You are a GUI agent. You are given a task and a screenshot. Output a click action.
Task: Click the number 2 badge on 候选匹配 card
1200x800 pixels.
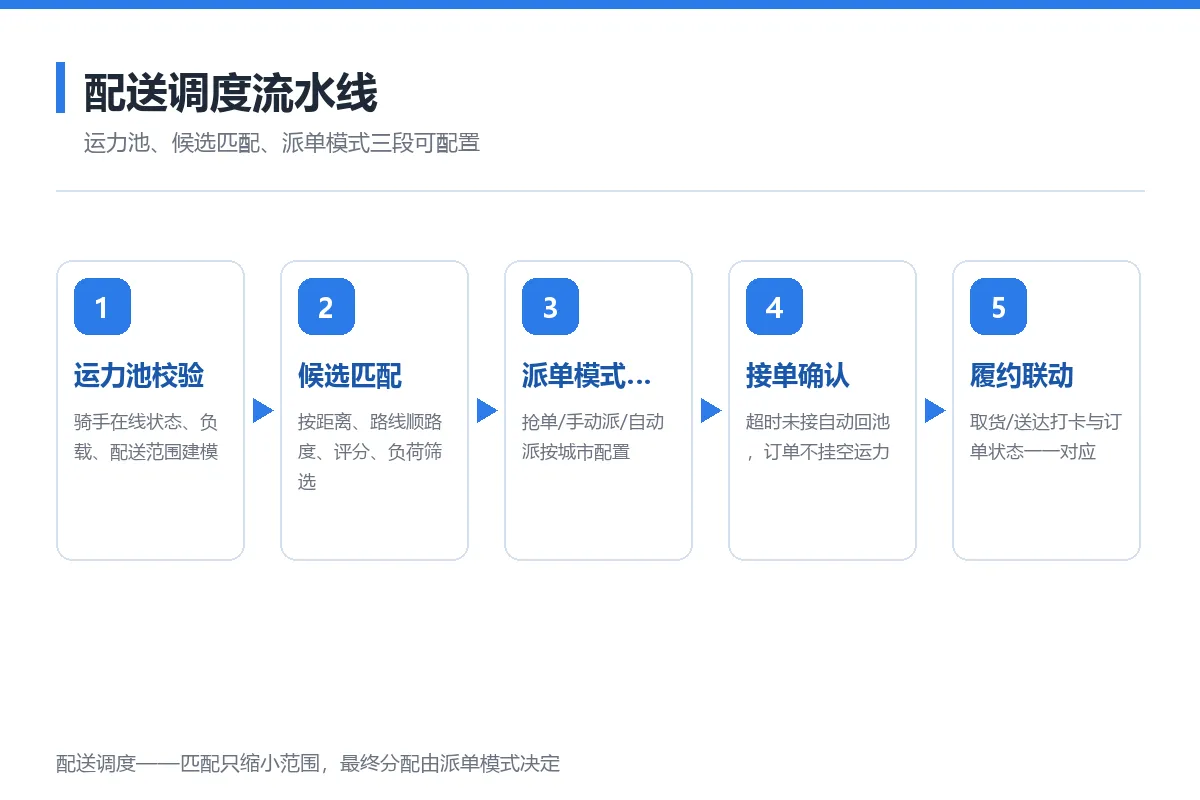(326, 307)
